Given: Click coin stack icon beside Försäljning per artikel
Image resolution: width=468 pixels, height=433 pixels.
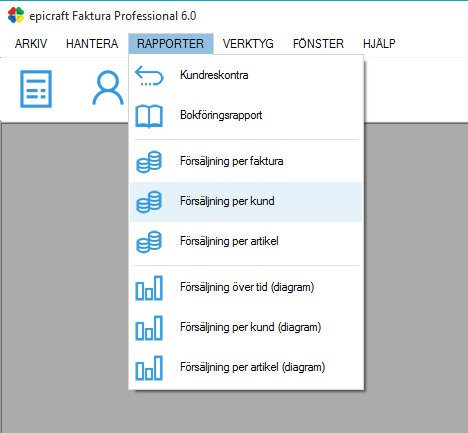Looking at the screenshot, I should click(149, 242).
